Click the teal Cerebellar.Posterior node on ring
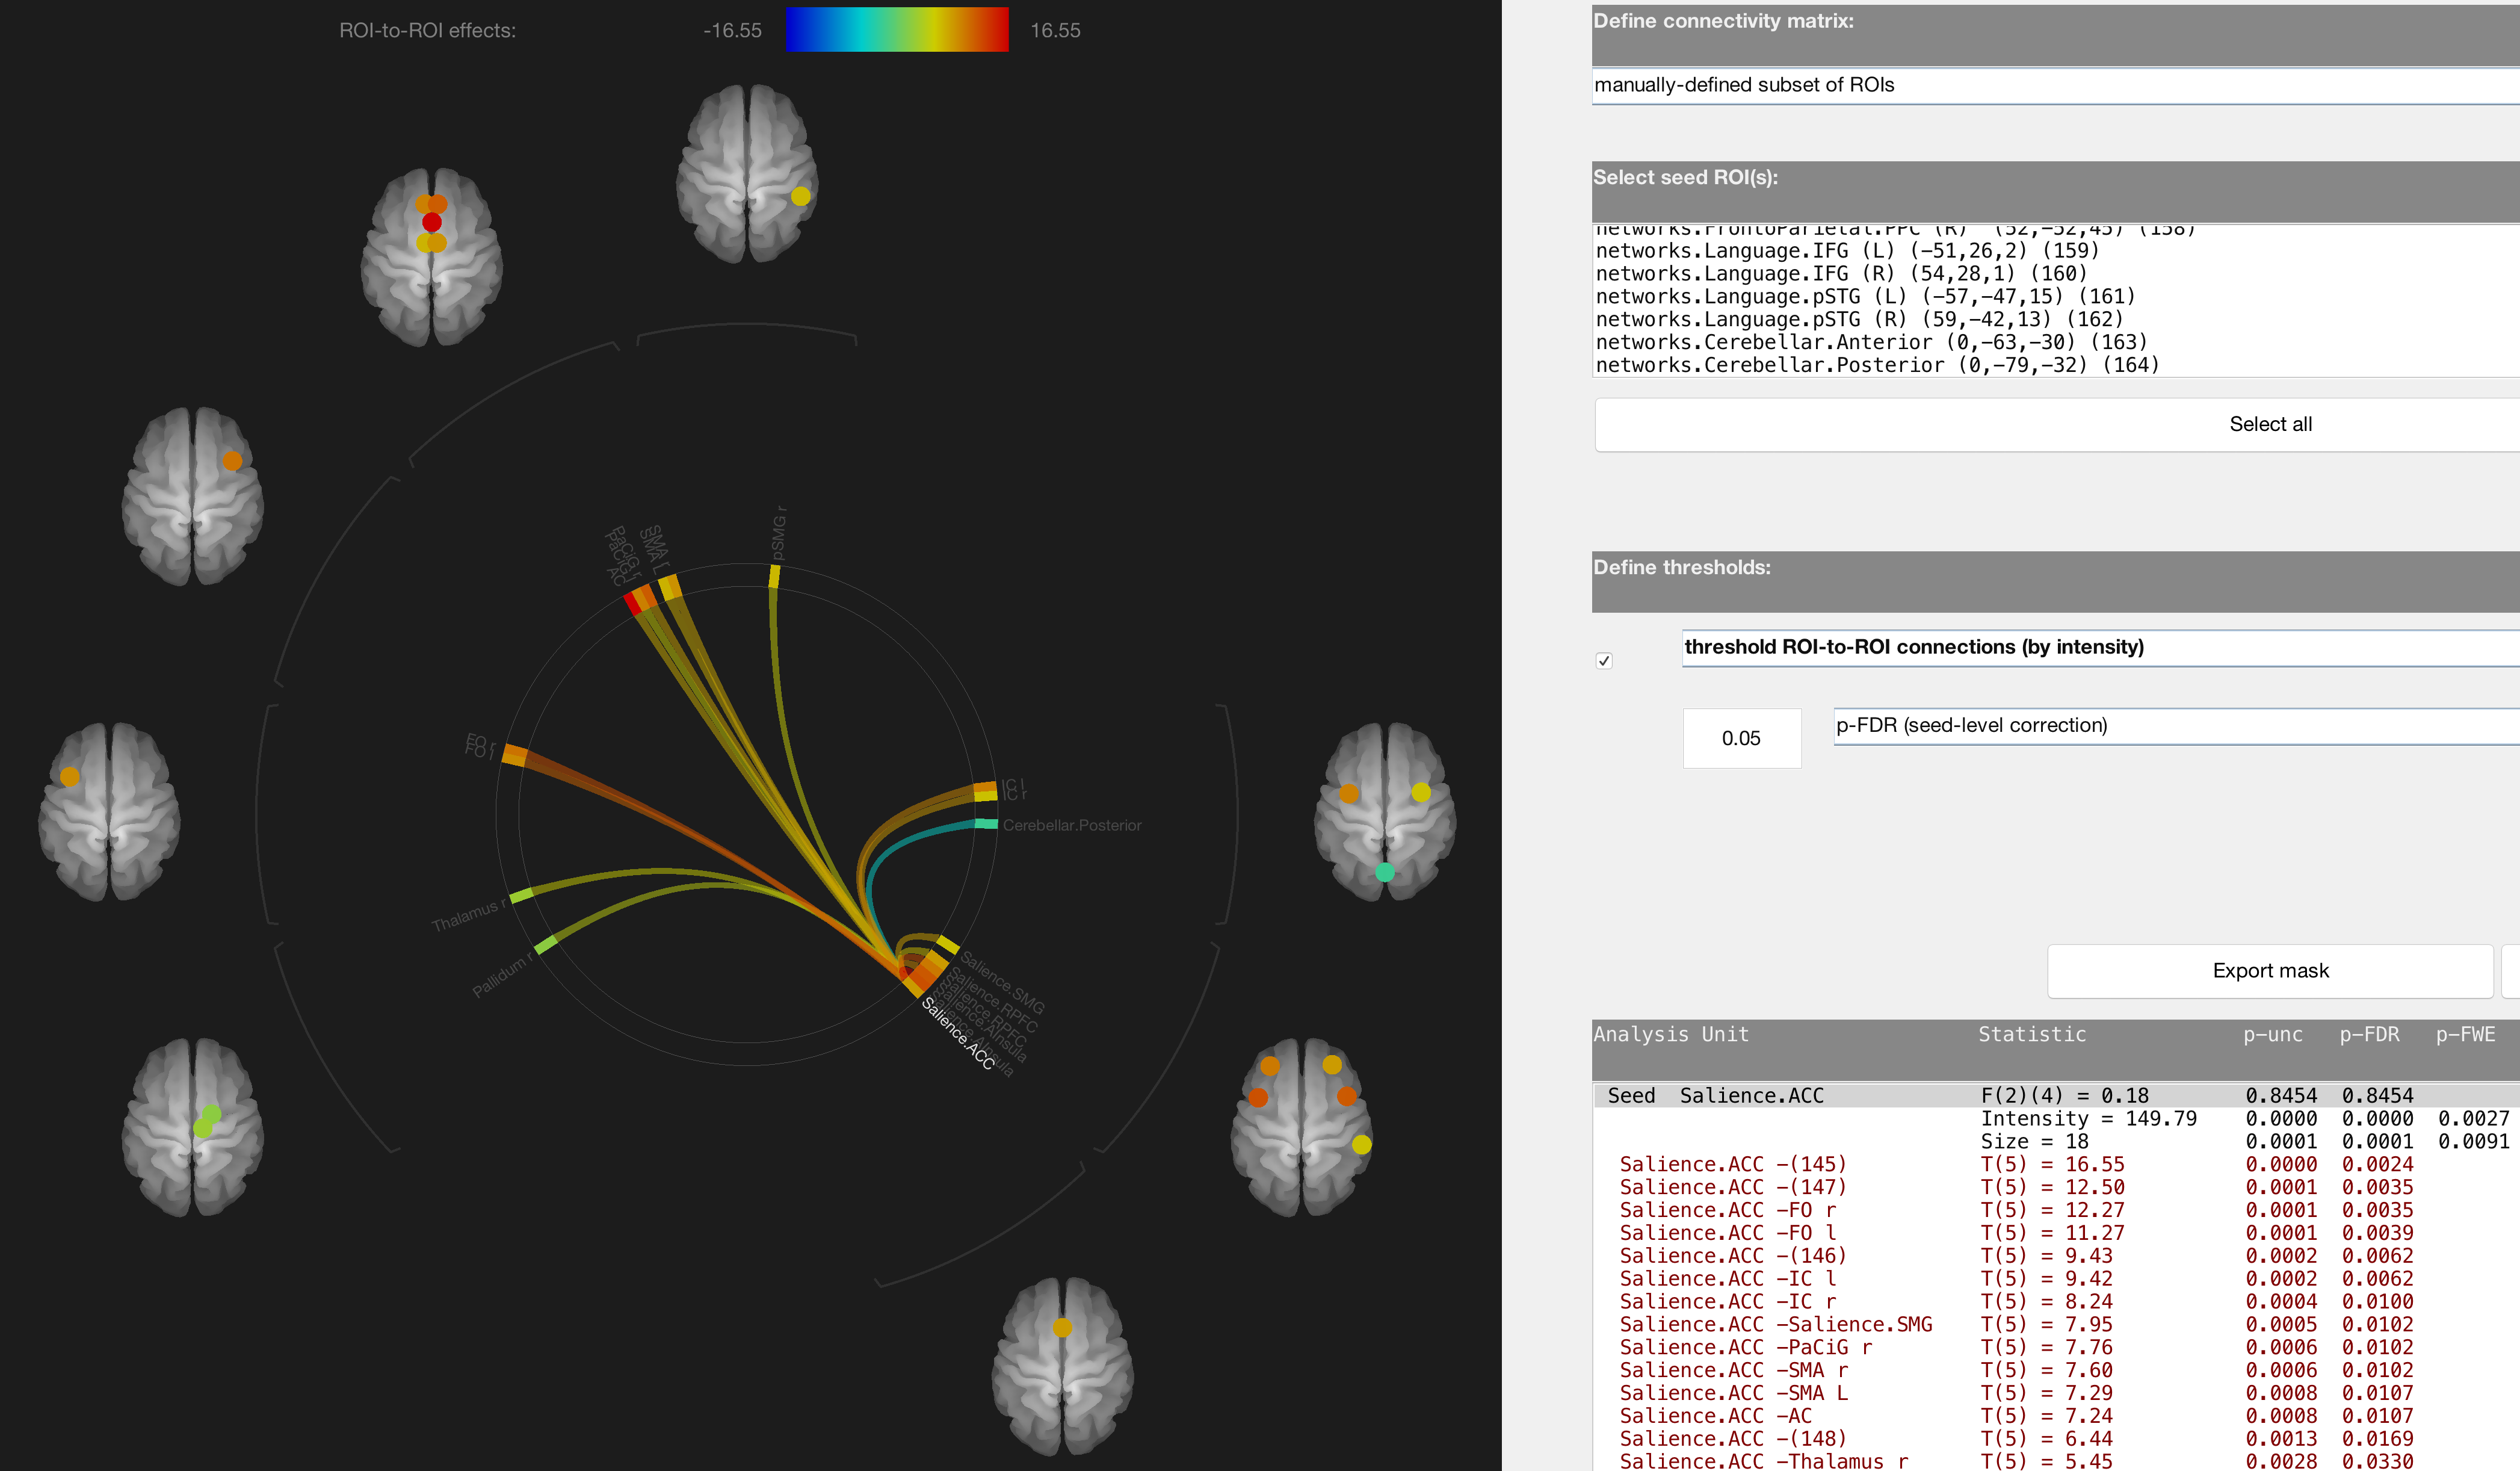The image size is (2520, 1471). (986, 824)
